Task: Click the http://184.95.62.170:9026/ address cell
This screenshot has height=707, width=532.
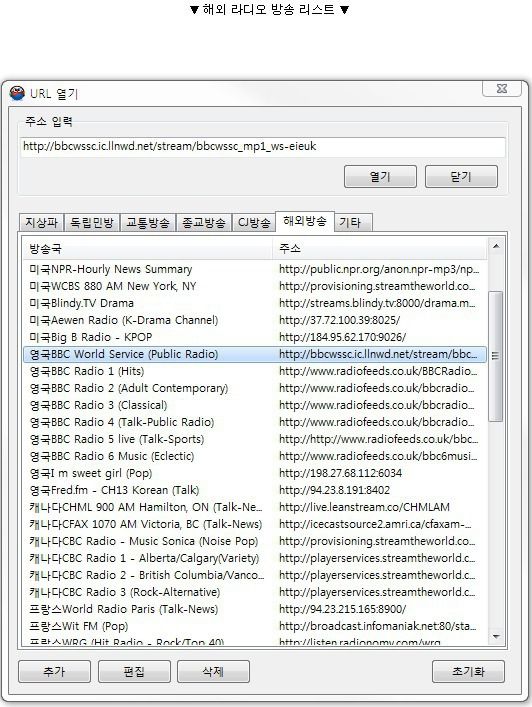Action: tap(343, 337)
